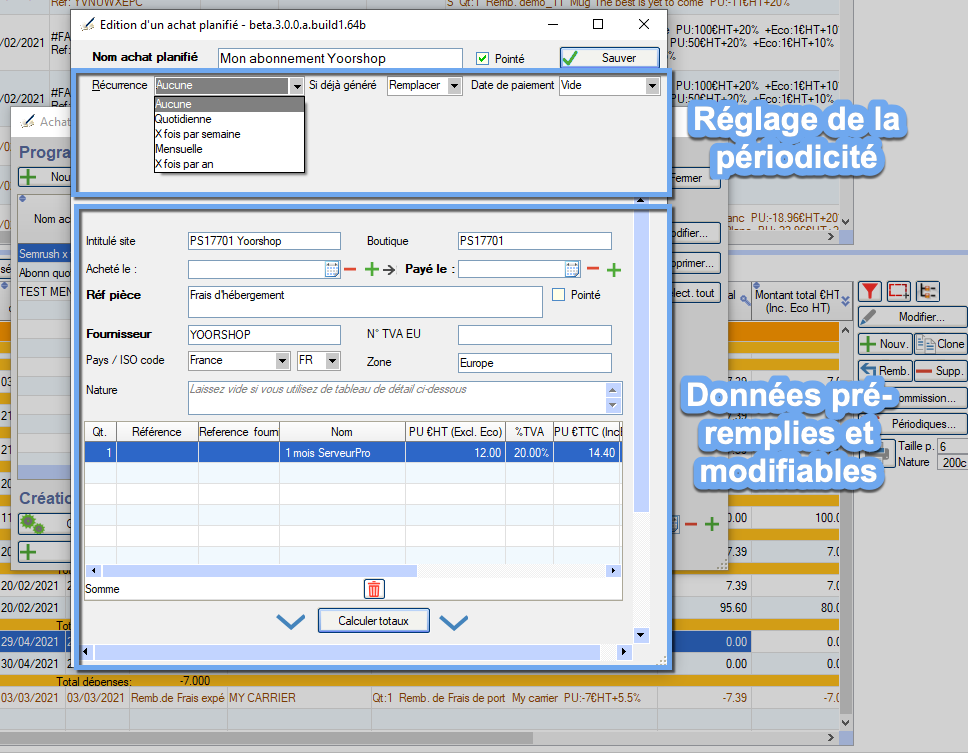This screenshot has width=968, height=753.
Task: Click Modifier... button in right panel
Action: (912, 317)
